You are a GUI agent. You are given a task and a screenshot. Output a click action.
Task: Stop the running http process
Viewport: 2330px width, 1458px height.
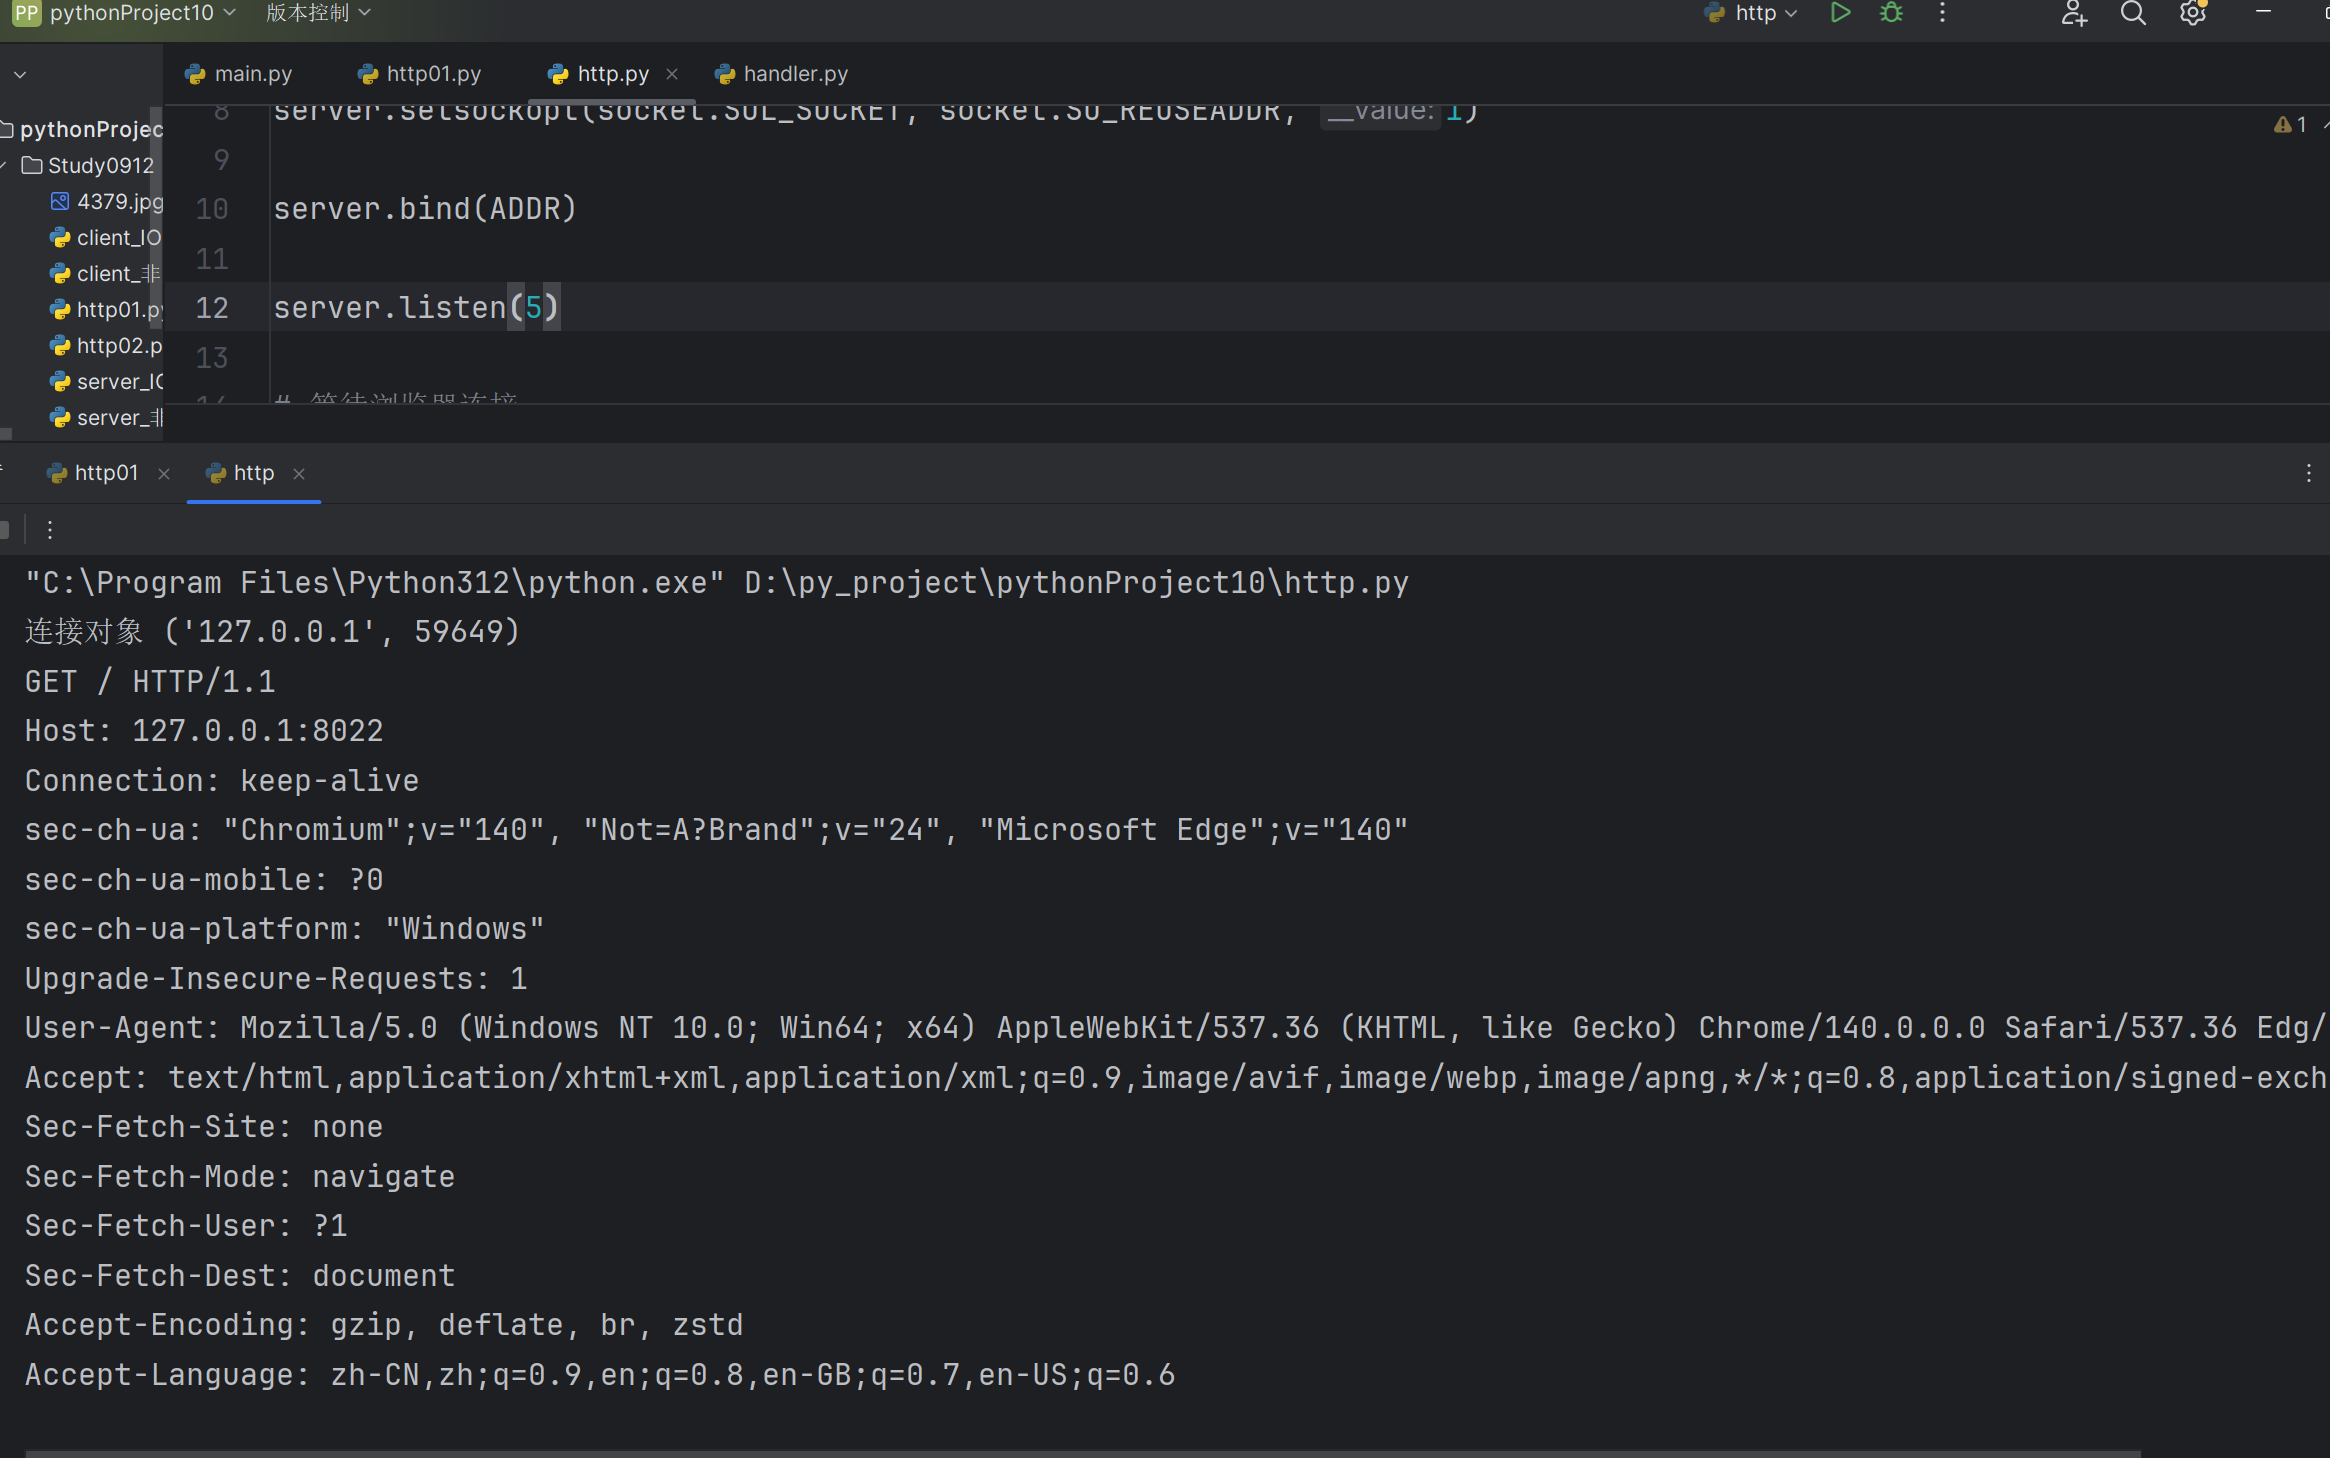click(x=5, y=530)
